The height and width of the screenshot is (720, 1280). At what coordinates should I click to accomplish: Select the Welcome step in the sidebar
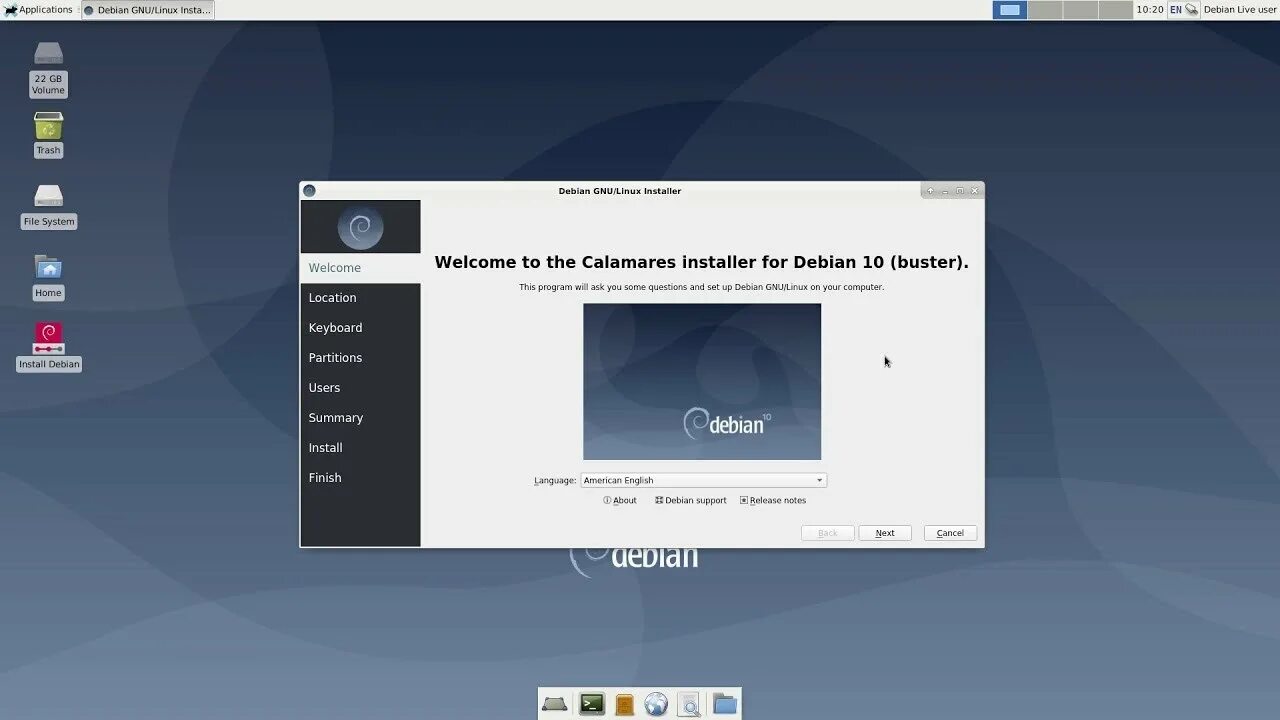tap(360, 268)
